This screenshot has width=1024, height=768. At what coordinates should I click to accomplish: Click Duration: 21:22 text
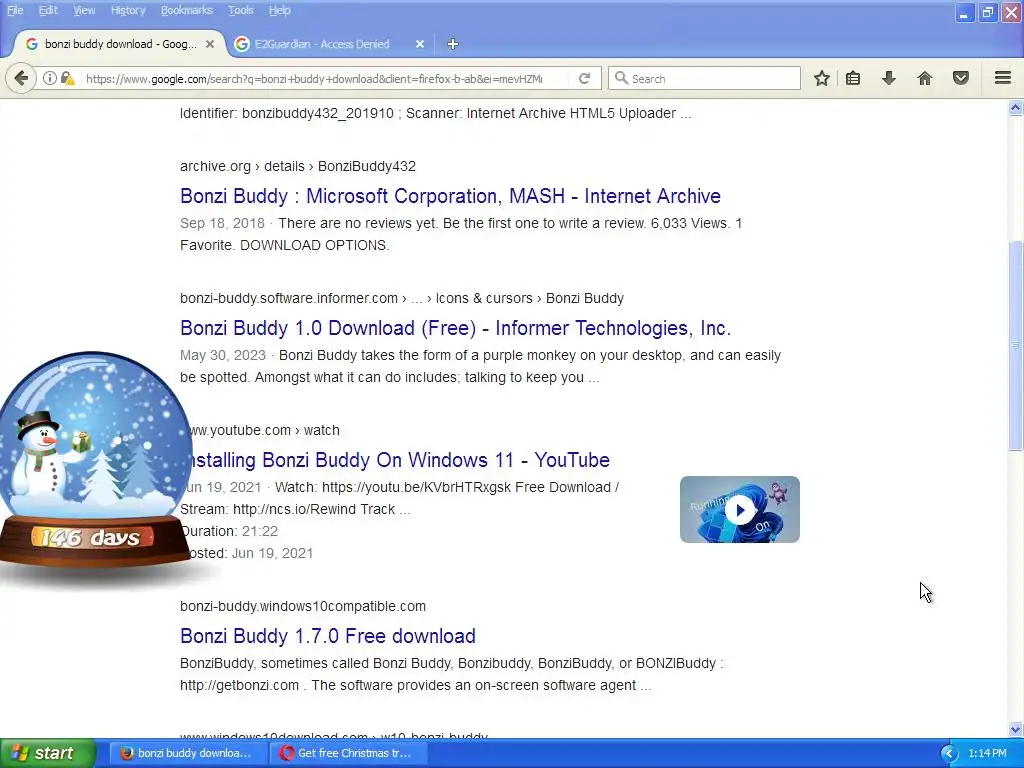coord(229,531)
